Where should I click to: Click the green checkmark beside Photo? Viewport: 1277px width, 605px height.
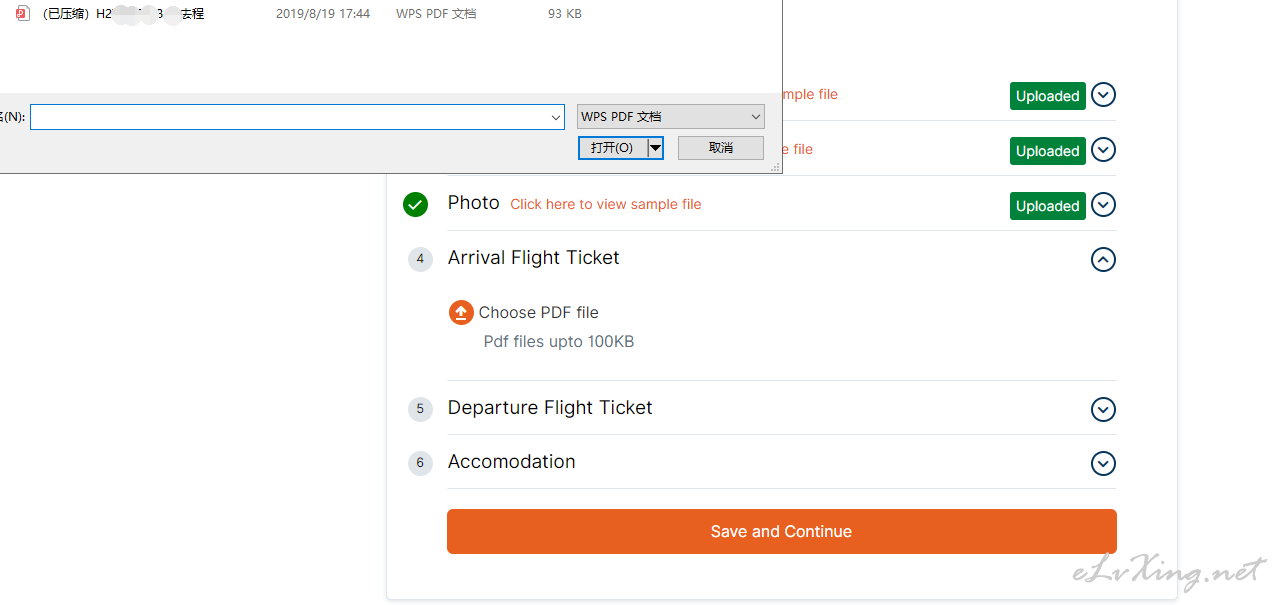click(415, 205)
